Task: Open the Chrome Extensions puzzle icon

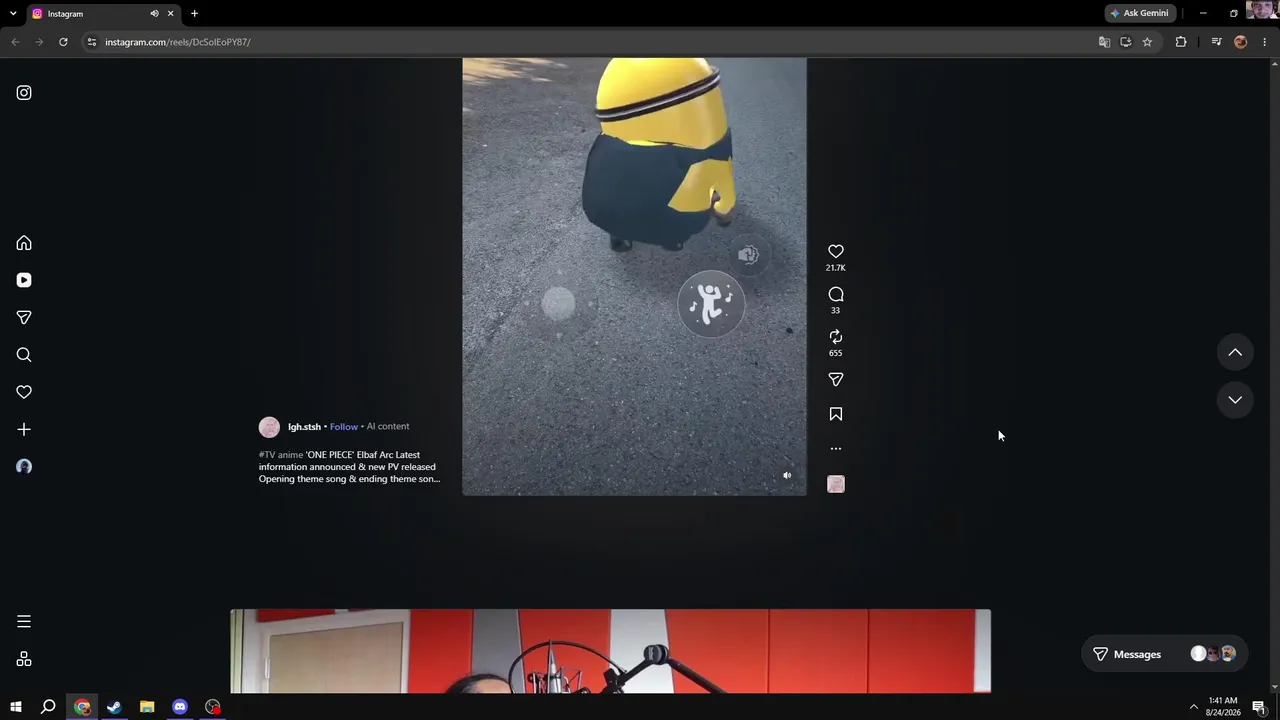Action: 1181,42
